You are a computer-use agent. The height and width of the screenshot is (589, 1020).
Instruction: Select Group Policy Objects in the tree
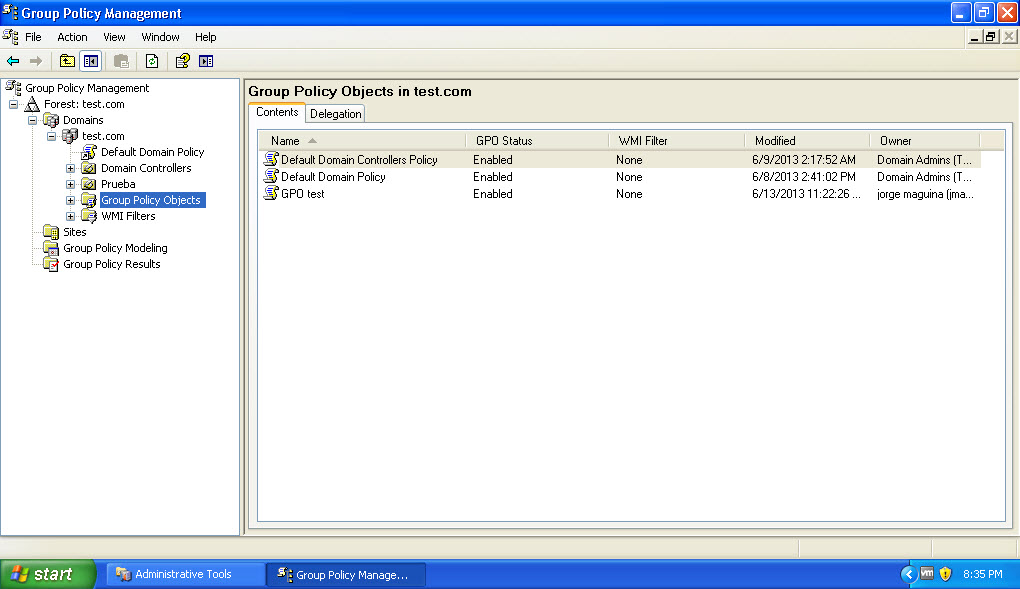click(151, 200)
